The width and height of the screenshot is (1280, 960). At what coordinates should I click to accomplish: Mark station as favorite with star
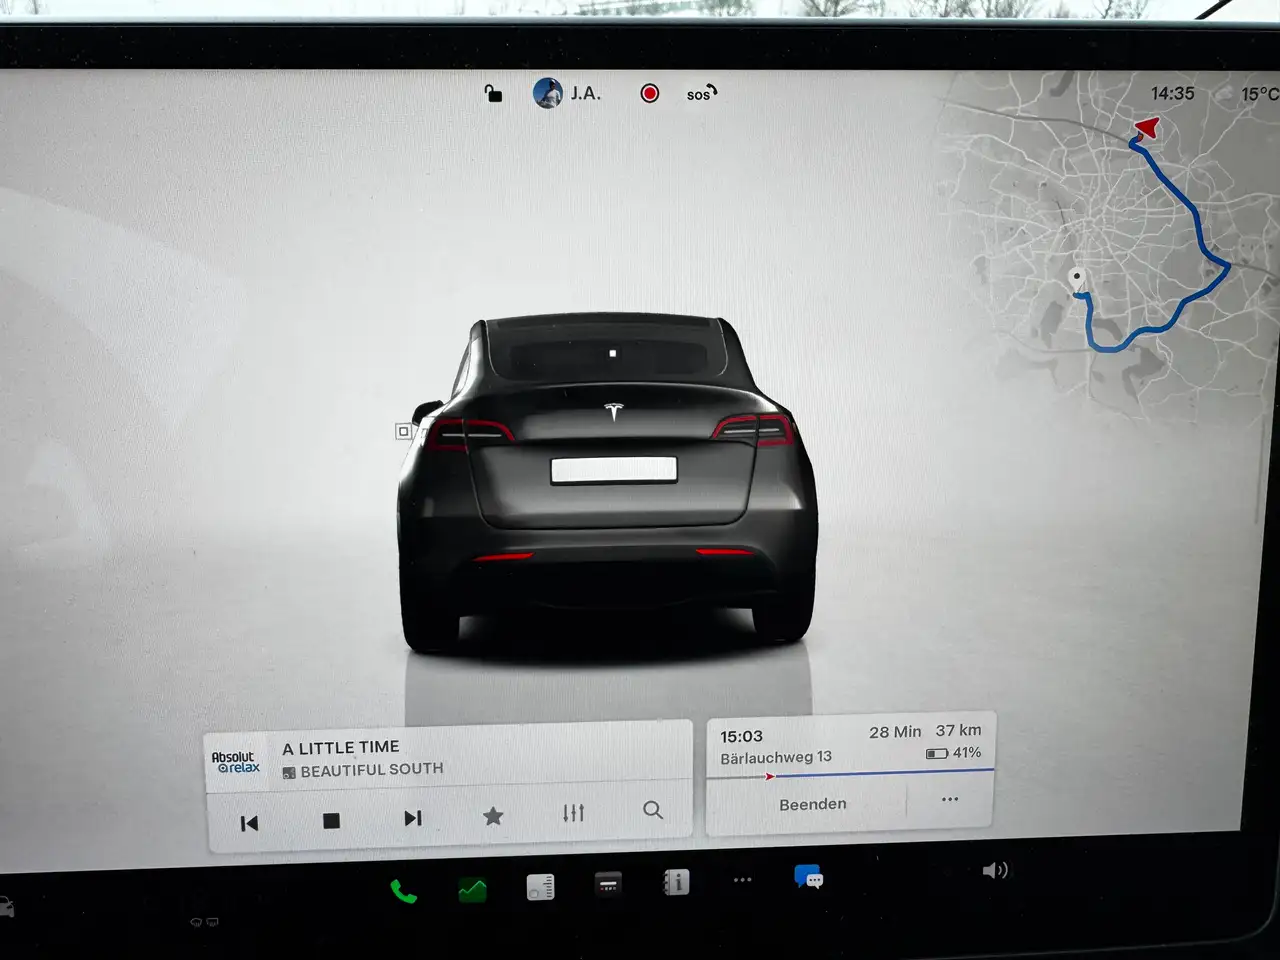coord(492,816)
